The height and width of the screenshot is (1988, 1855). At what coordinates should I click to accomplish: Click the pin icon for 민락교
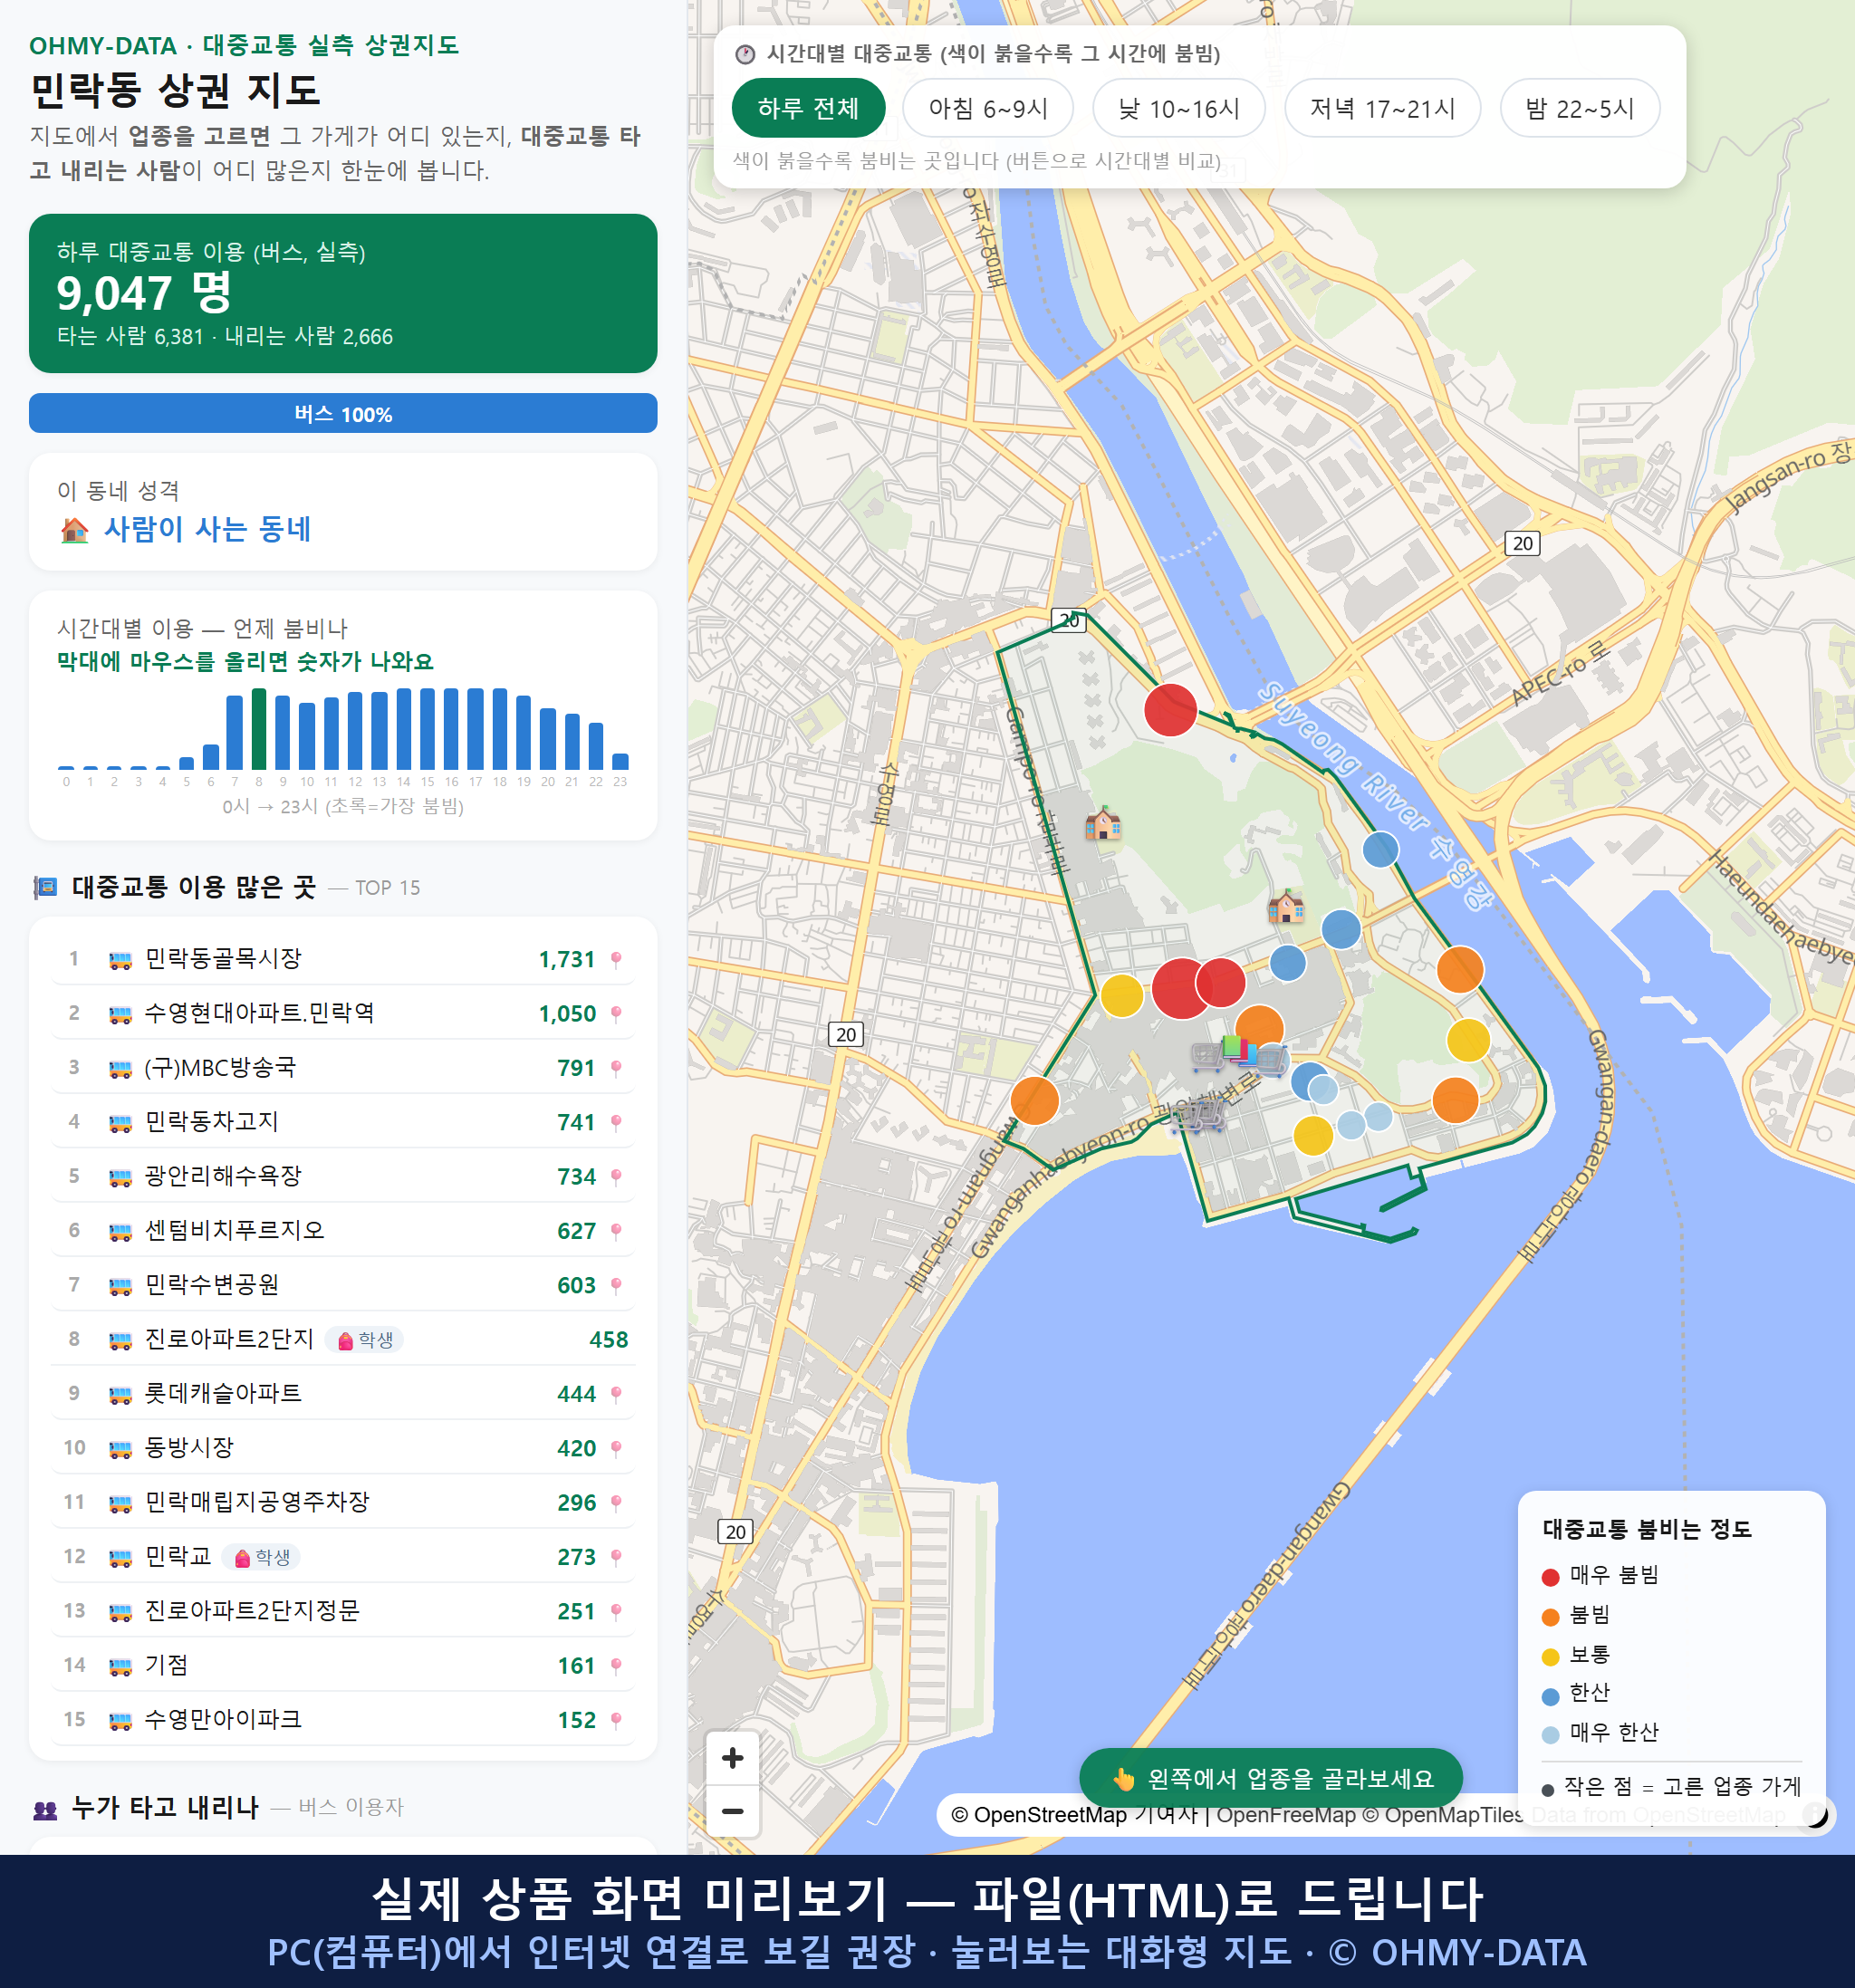coord(616,1556)
